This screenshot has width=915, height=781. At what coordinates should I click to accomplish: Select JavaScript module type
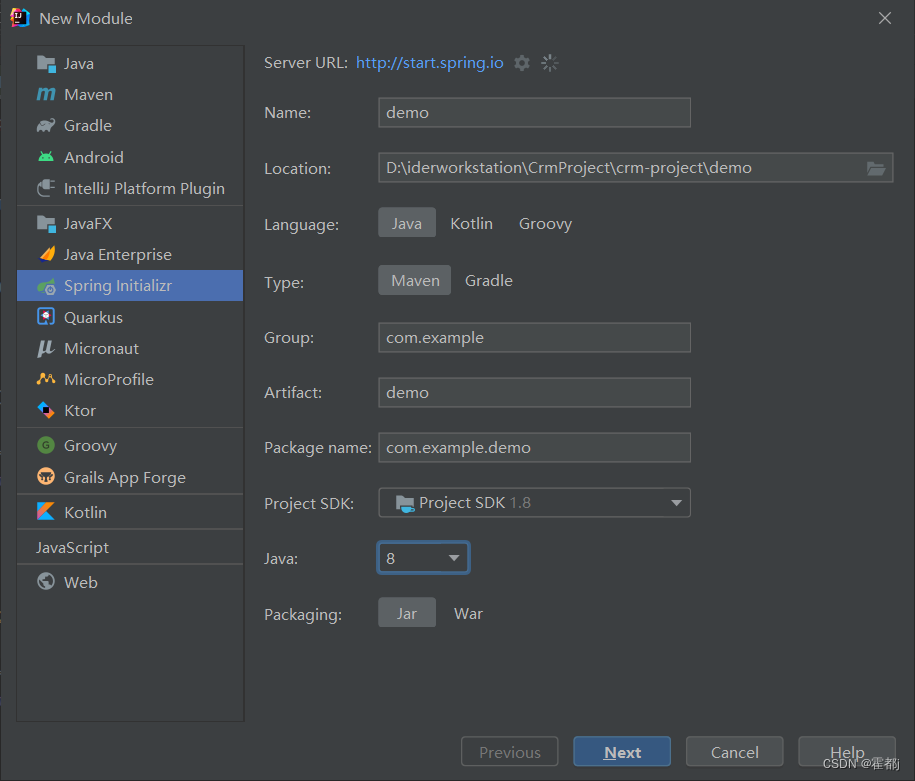pos(130,547)
